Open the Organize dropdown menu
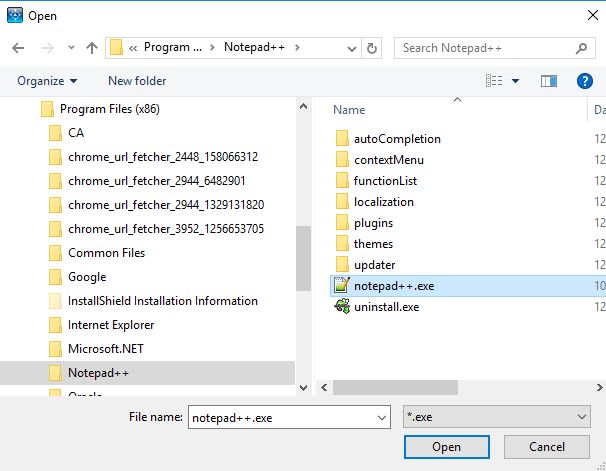The width and height of the screenshot is (606, 471). point(47,81)
